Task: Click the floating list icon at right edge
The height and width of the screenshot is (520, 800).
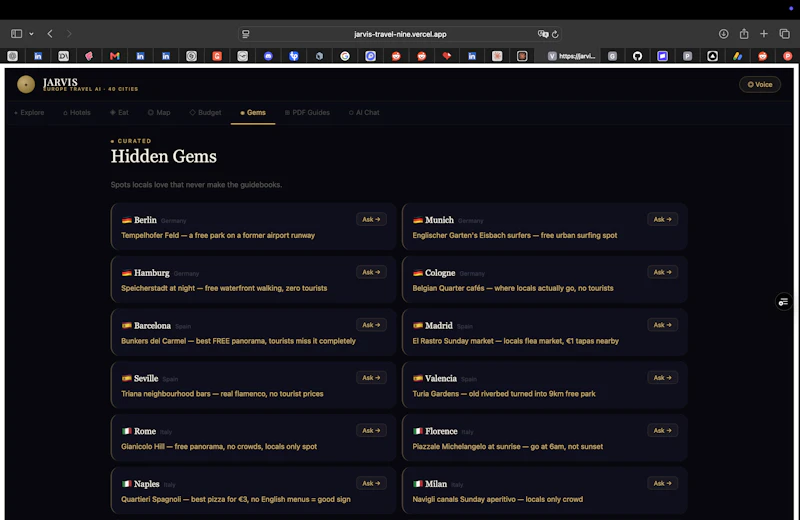Action: [783, 302]
